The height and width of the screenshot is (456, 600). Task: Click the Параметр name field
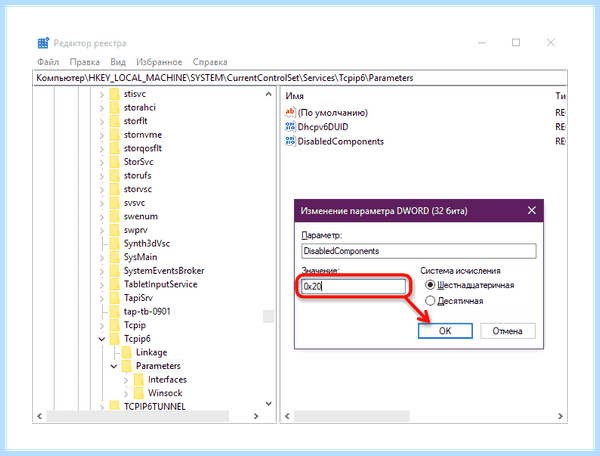pos(419,251)
